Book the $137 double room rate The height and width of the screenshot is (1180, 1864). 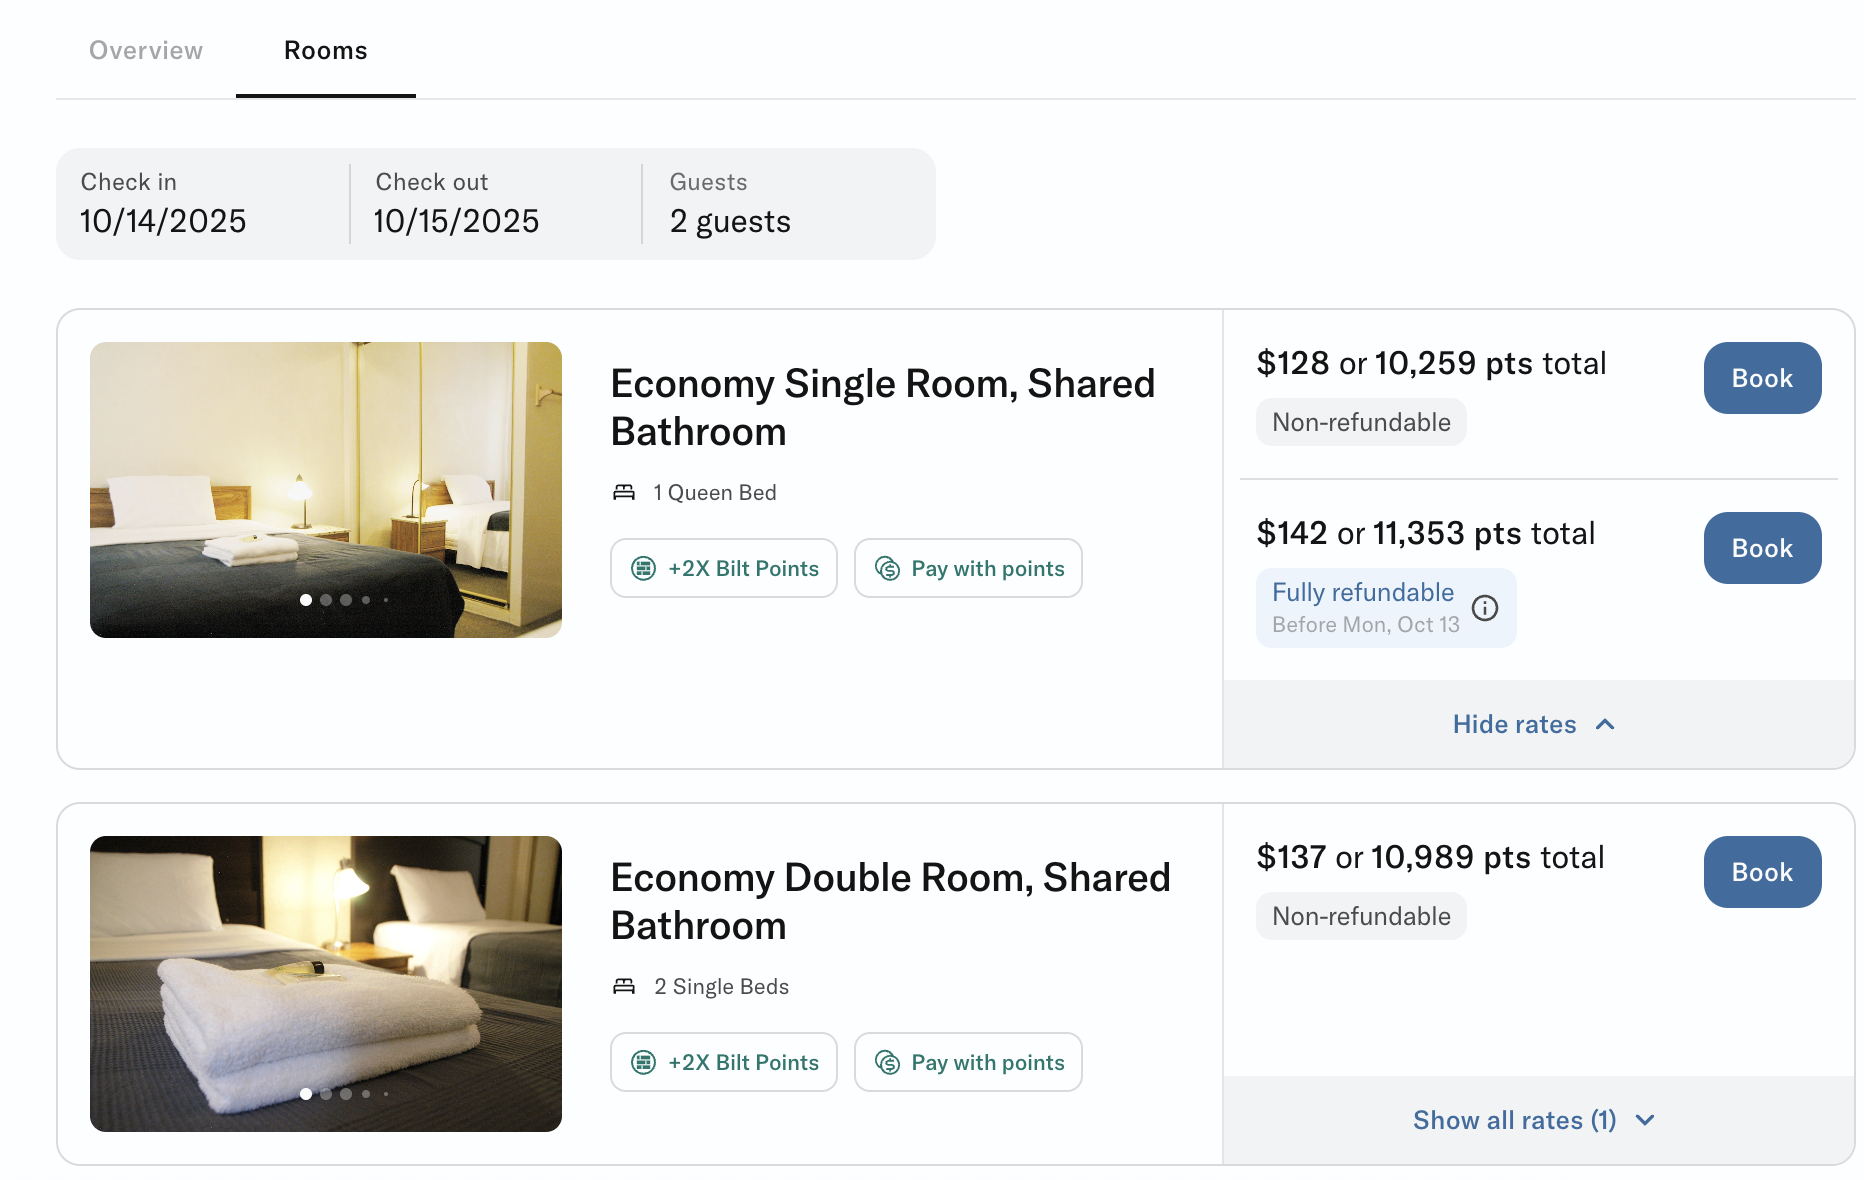pyautogui.click(x=1762, y=872)
